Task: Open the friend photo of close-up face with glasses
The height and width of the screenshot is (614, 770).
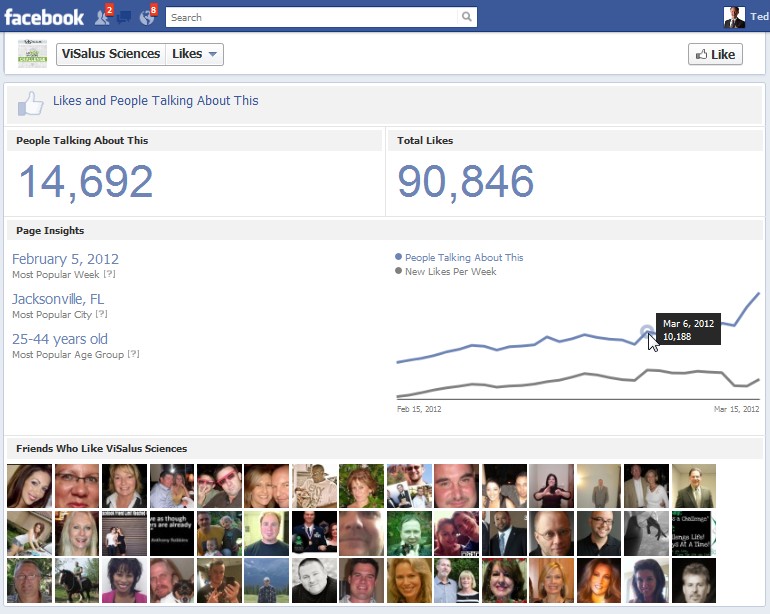Action: 77,486
